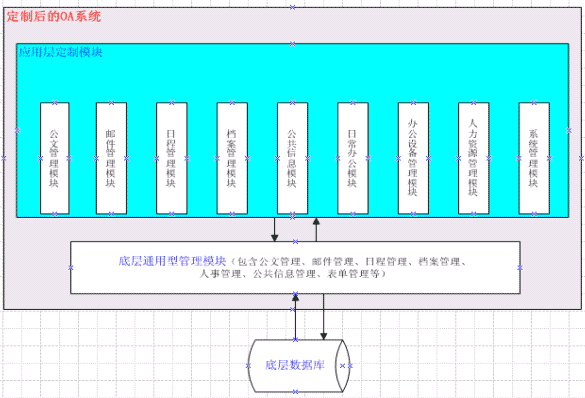Click the 定制后的OA系统 title label

point(54,16)
